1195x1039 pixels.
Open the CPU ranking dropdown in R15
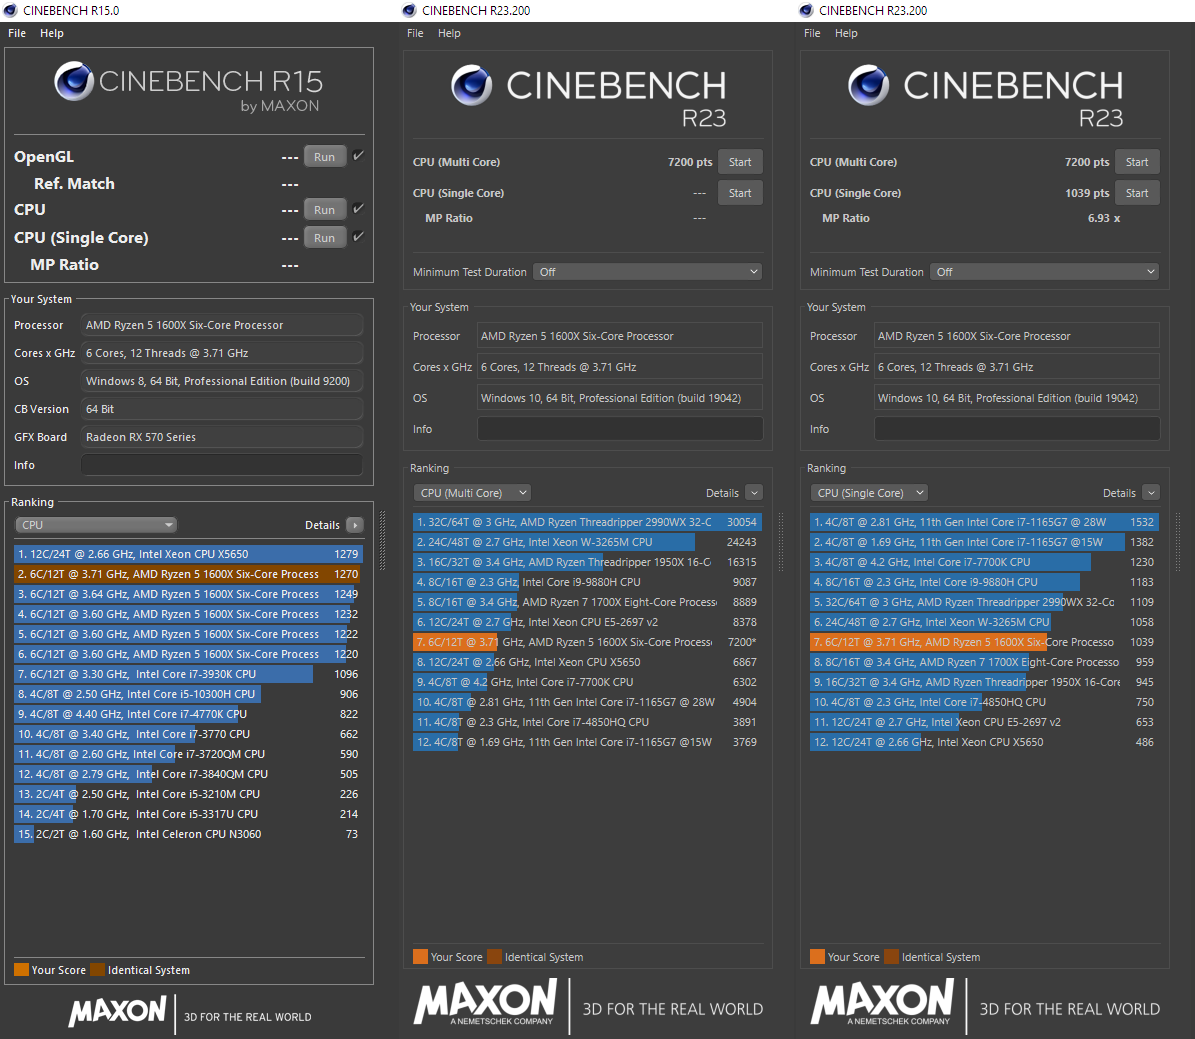(96, 525)
